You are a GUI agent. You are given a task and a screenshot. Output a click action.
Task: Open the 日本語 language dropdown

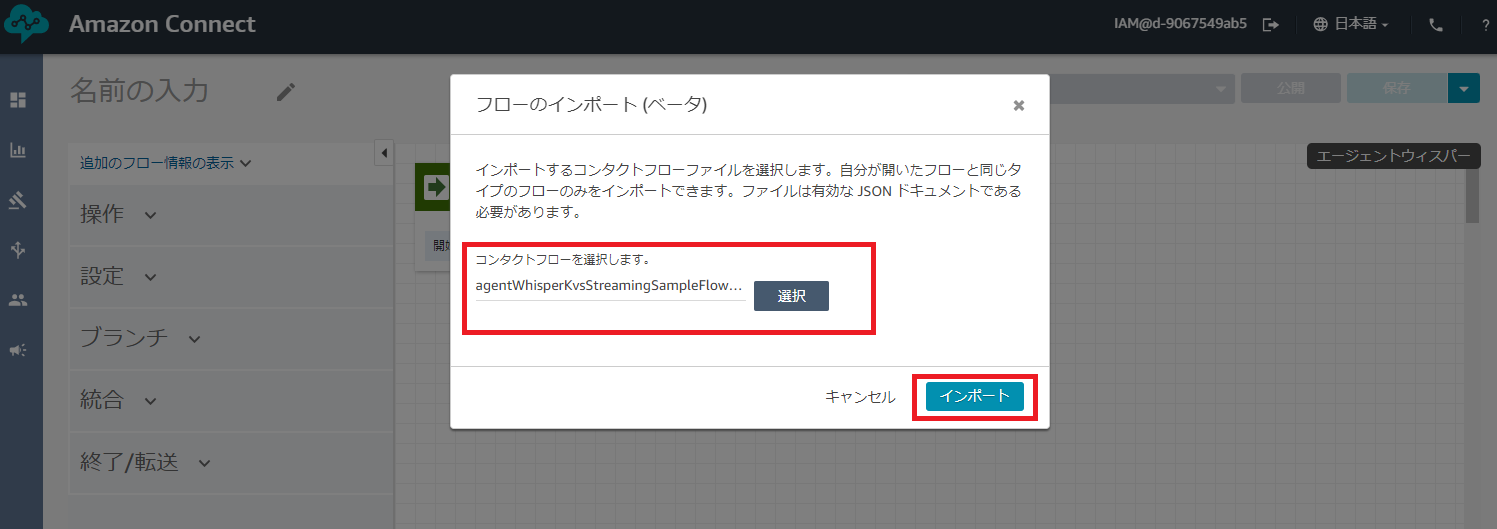(1362, 25)
